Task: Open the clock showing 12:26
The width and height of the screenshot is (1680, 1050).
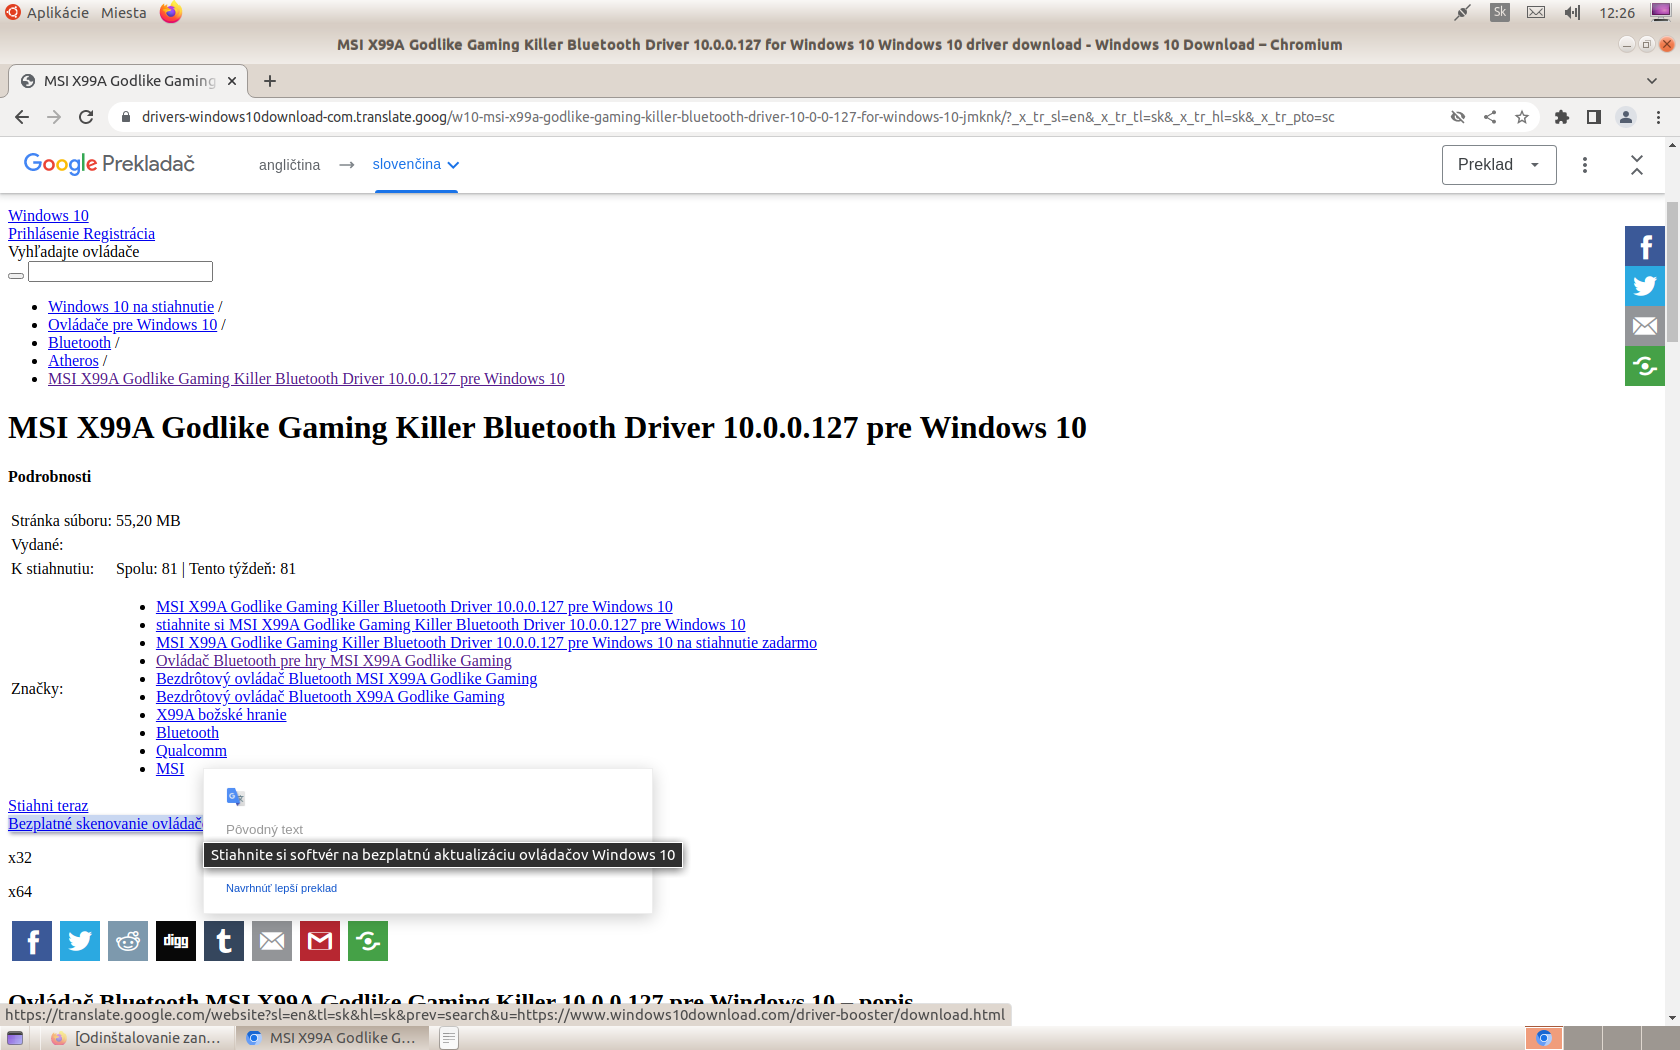Action: click(1617, 13)
